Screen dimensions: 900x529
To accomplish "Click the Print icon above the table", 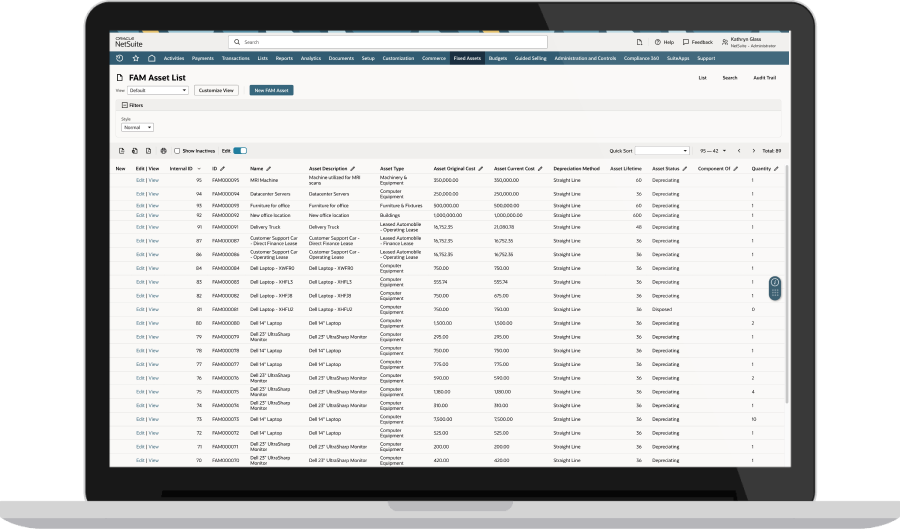I will [x=163, y=150].
